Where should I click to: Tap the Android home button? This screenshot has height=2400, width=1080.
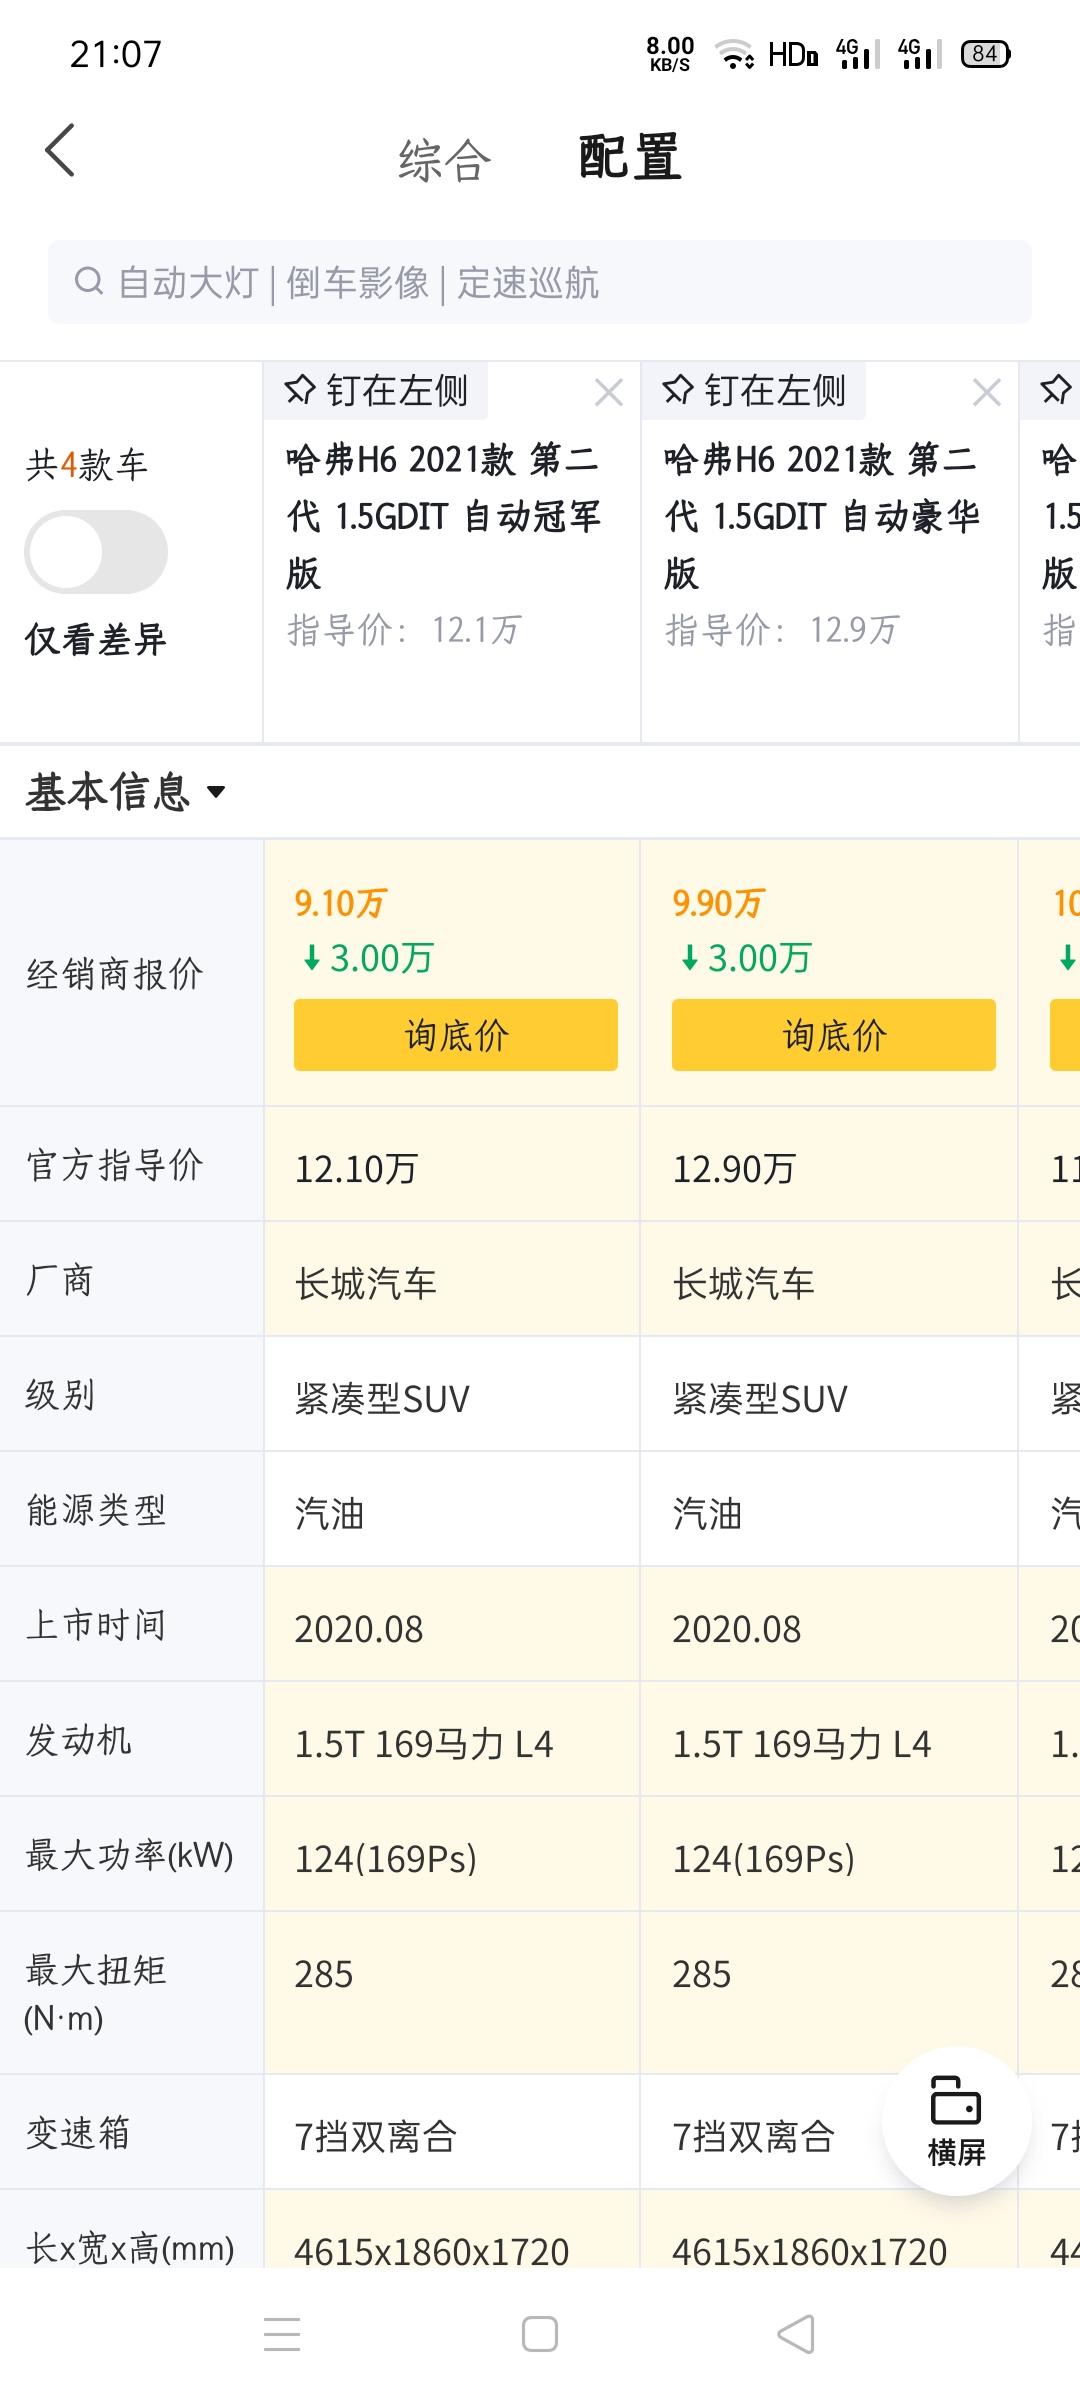pos(540,2334)
